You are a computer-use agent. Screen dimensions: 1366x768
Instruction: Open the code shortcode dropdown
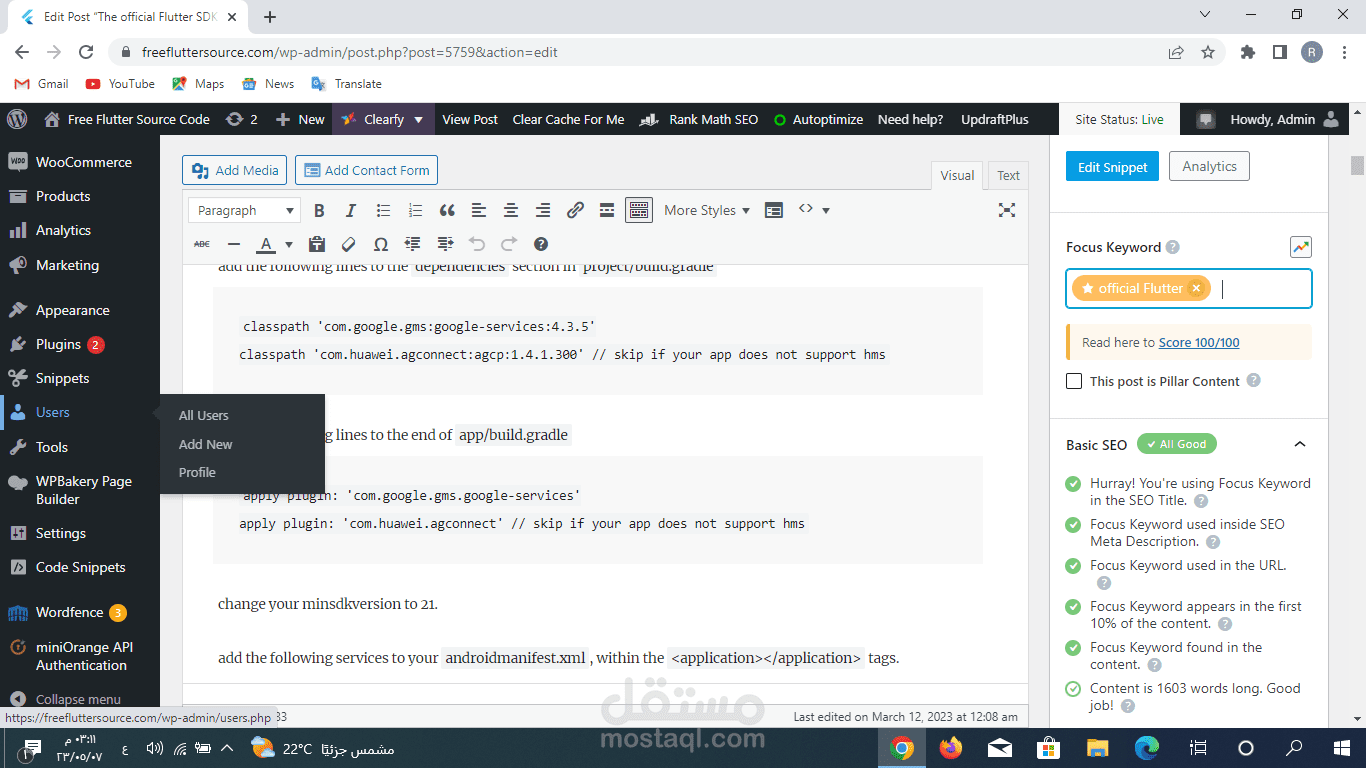[x=814, y=210]
